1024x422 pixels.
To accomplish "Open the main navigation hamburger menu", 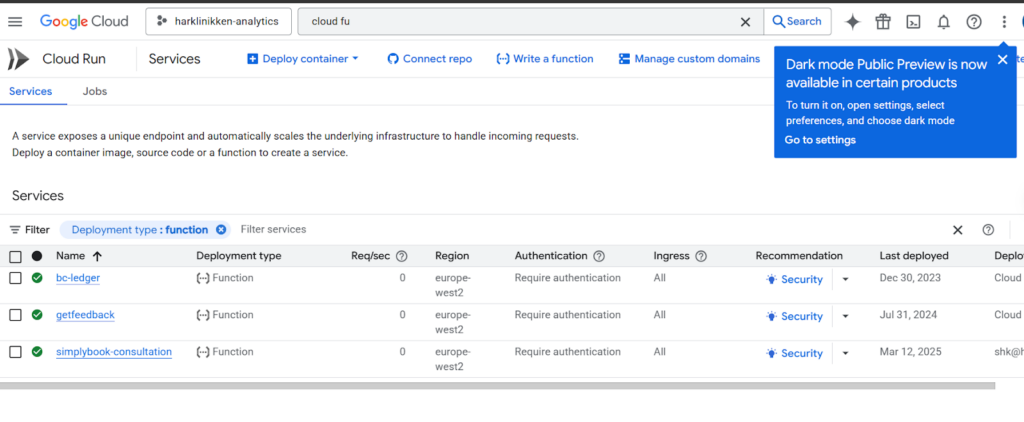I will (x=15, y=21).
